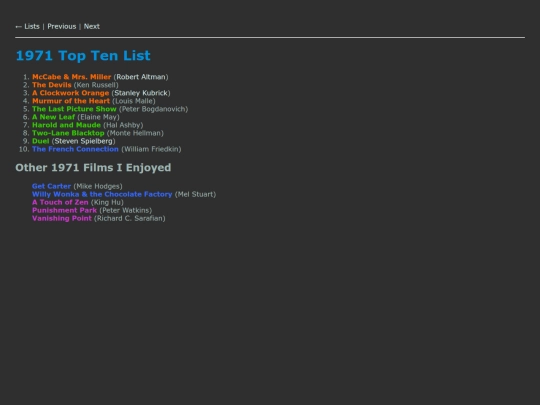Click the 1971 Top Ten List heading

pyautogui.click(x=83, y=55)
